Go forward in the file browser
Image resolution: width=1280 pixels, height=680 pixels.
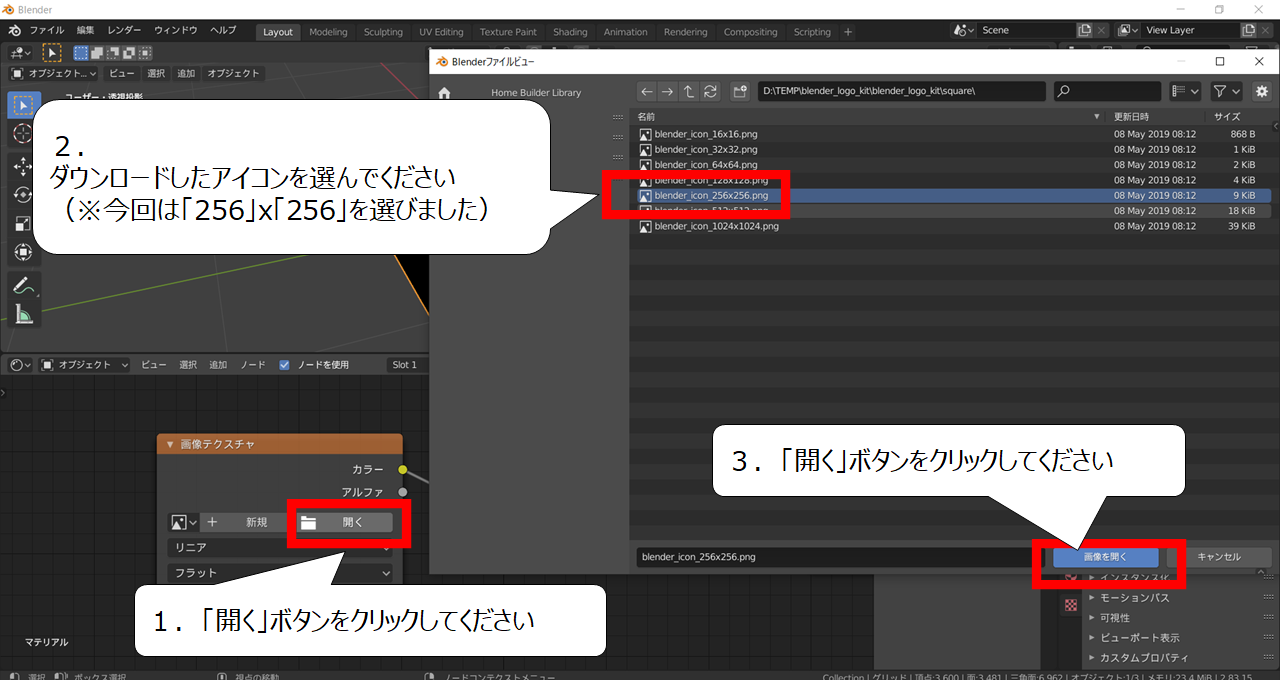click(668, 91)
